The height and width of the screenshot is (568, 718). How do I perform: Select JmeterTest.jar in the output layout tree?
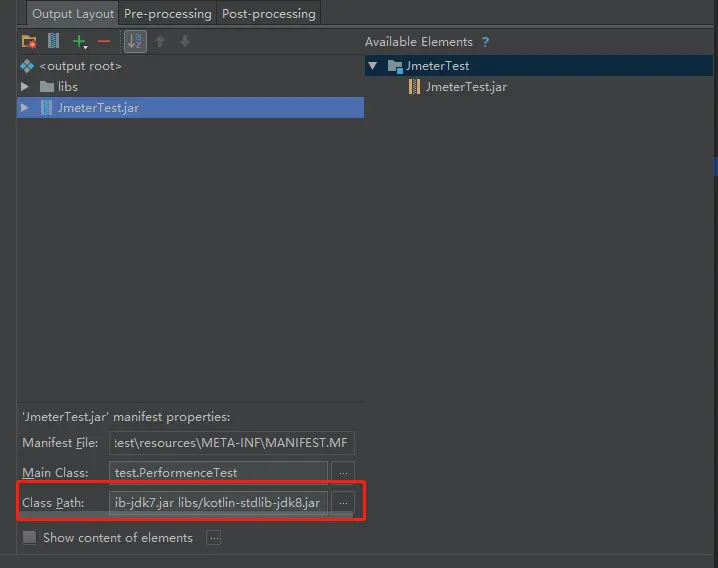pyautogui.click(x=190, y=108)
